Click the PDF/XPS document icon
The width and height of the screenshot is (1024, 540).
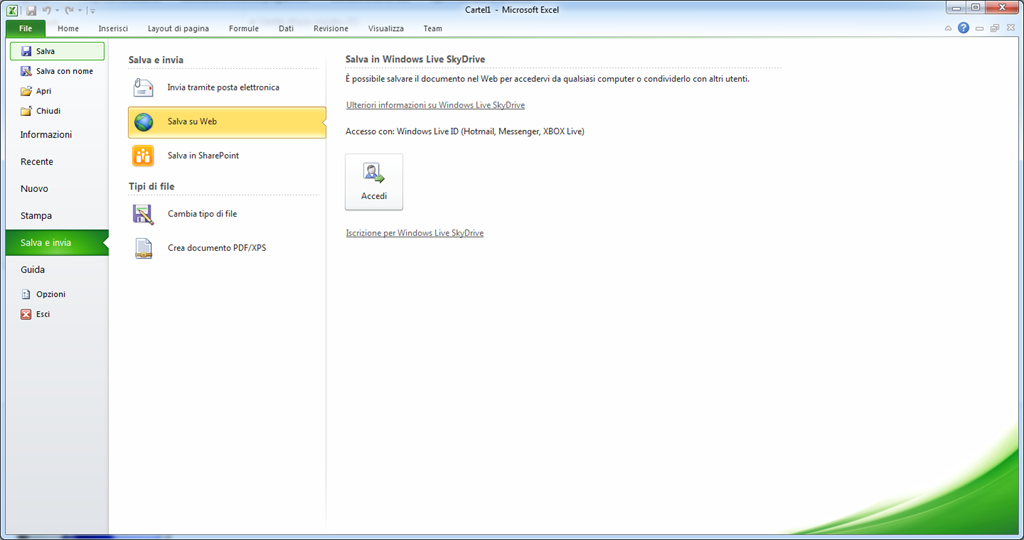(x=143, y=248)
